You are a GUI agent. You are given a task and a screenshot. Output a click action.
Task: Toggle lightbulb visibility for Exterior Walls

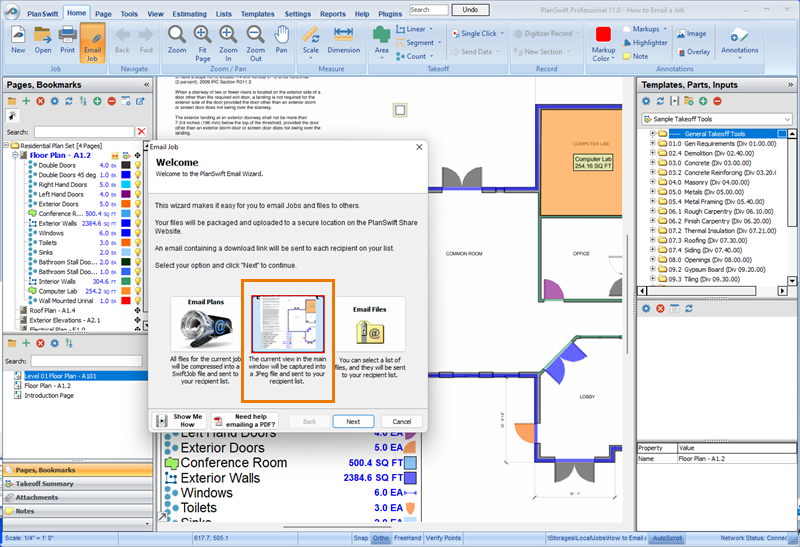pos(137,223)
